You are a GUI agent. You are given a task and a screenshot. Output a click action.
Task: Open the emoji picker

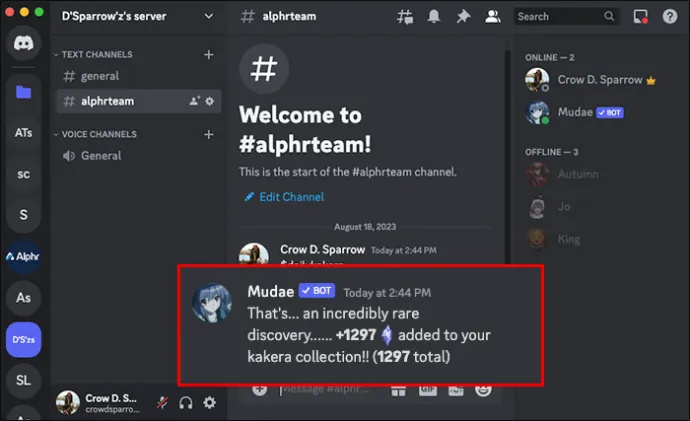coord(483,389)
